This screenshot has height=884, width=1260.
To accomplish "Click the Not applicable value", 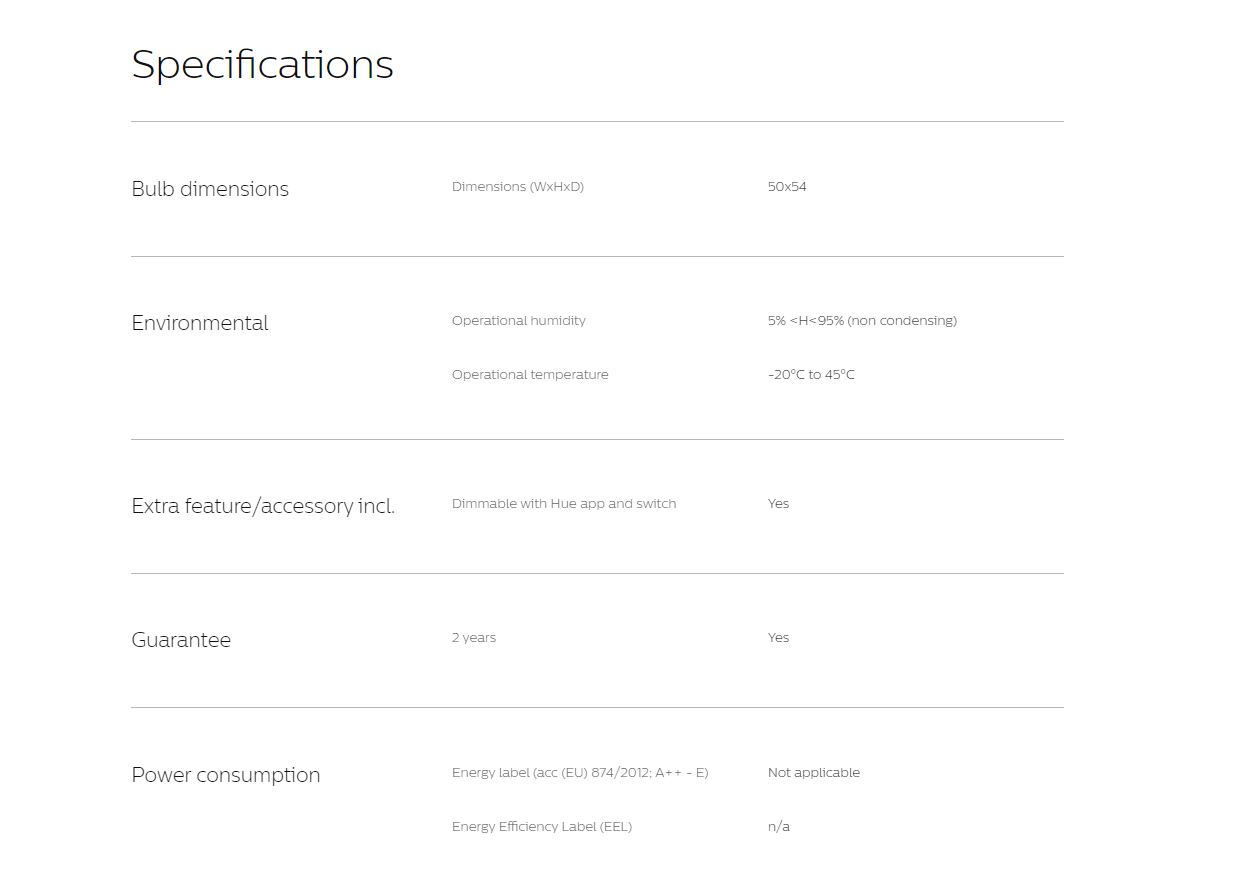I will 813,773.
